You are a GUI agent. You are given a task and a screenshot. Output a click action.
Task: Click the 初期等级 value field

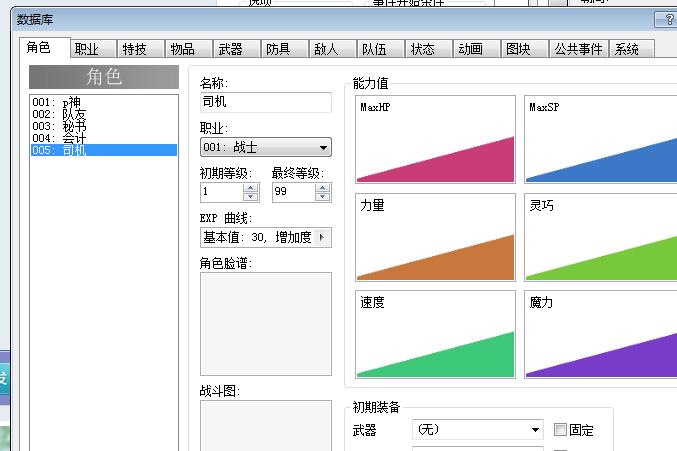click(221, 192)
